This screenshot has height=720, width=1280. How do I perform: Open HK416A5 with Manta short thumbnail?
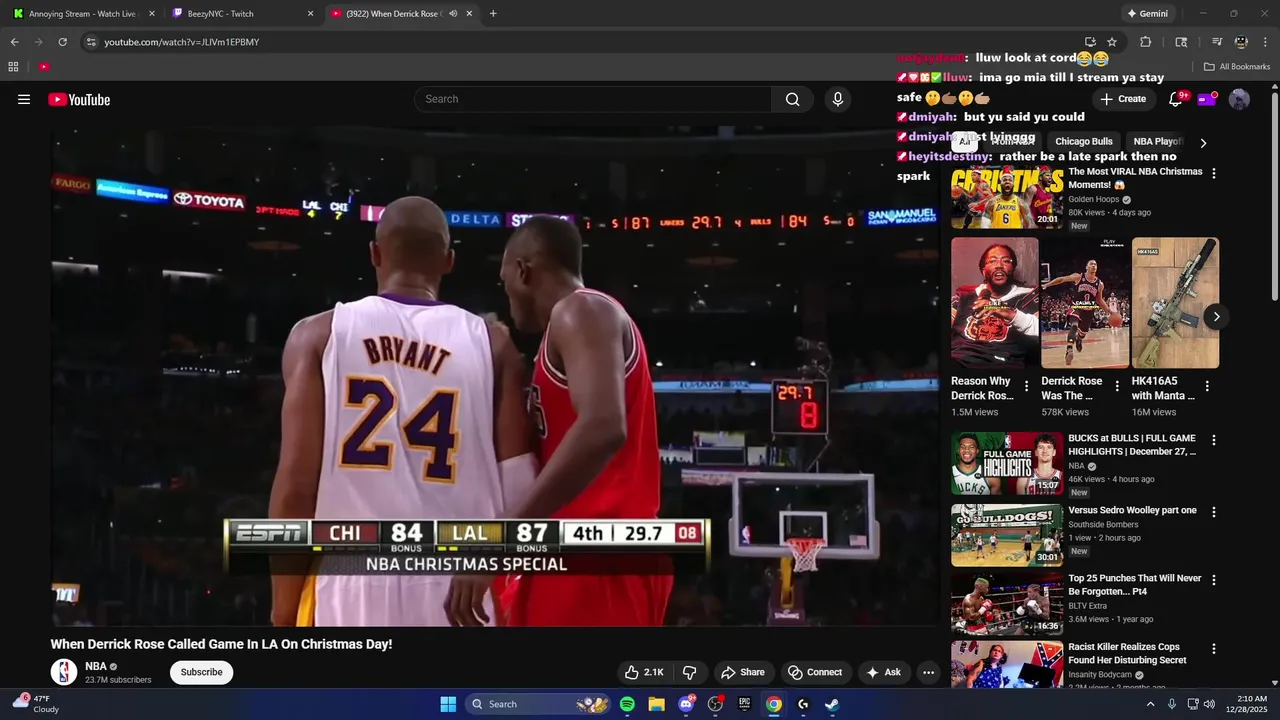pos(1175,303)
